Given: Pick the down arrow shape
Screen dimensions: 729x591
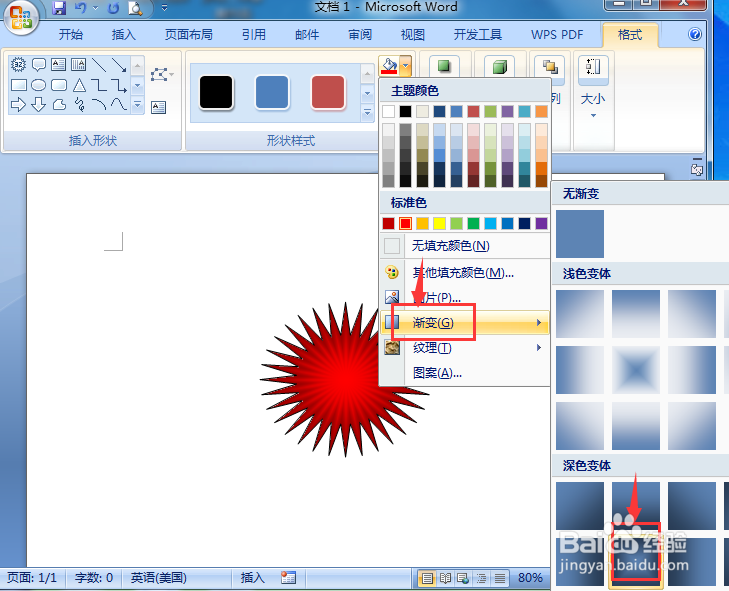Looking at the screenshot, I should 39,105.
